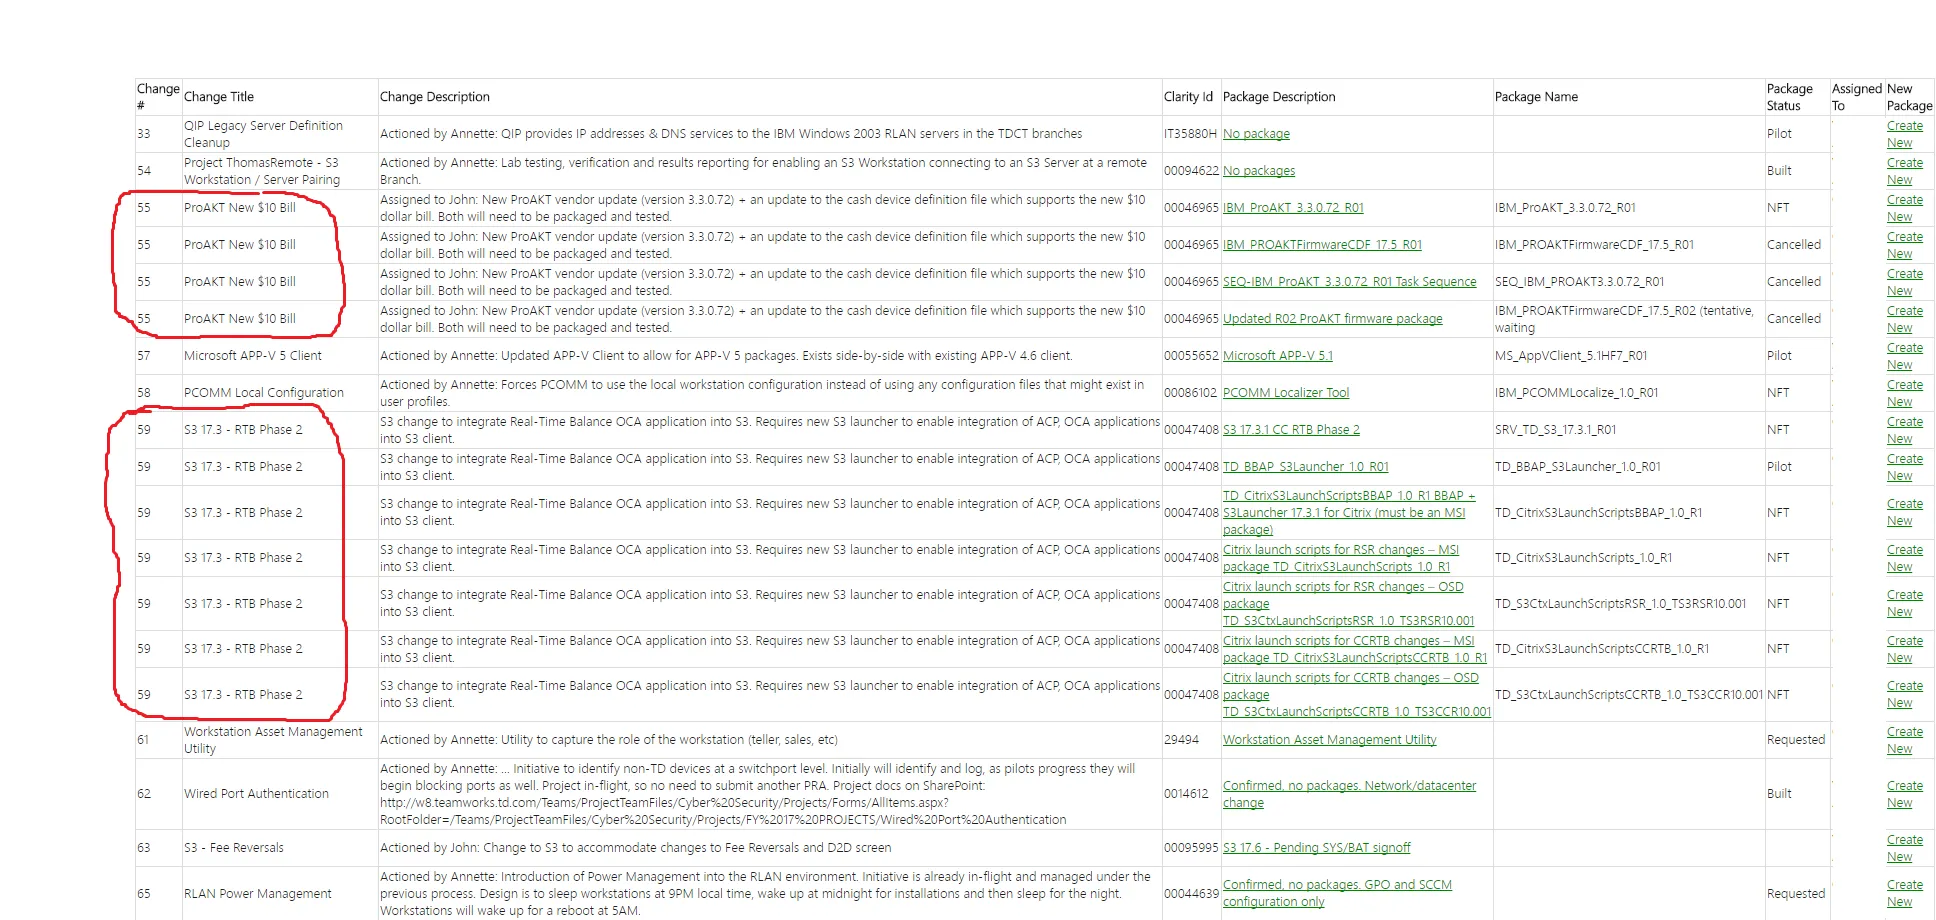Screen dimensions: 1936x920
Task: Open the "S3 17.3.1 CC RTB Phase 2" link
Action: pos(1291,430)
